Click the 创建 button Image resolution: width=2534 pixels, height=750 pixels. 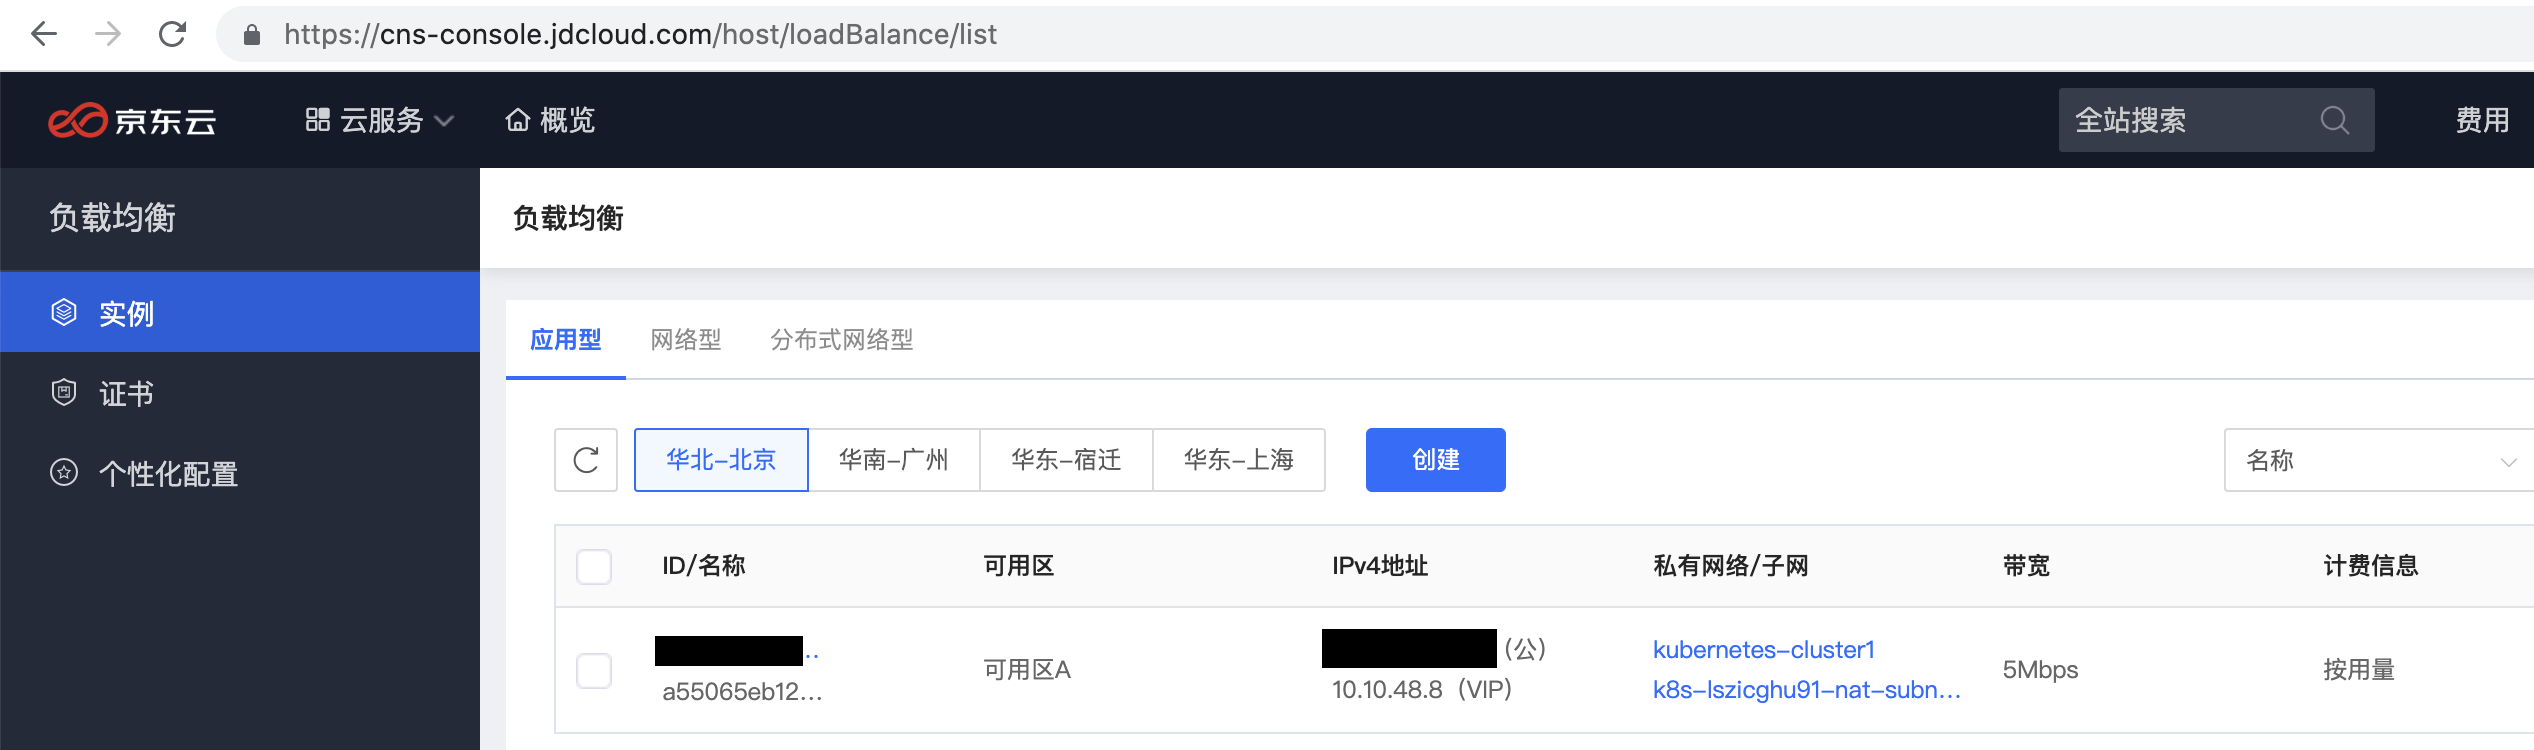click(x=1436, y=460)
